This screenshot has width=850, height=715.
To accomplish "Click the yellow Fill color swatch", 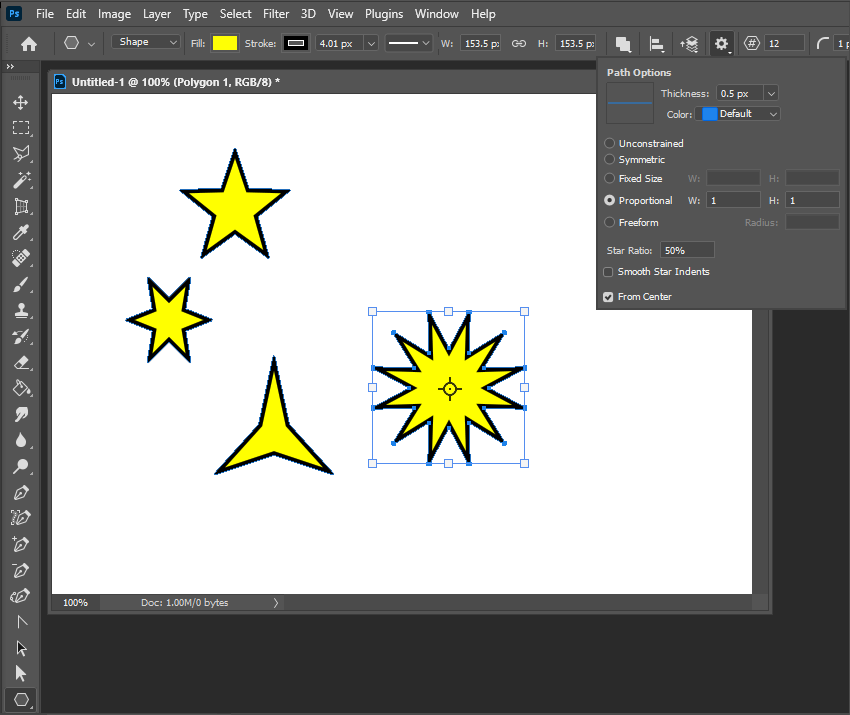I will point(225,42).
